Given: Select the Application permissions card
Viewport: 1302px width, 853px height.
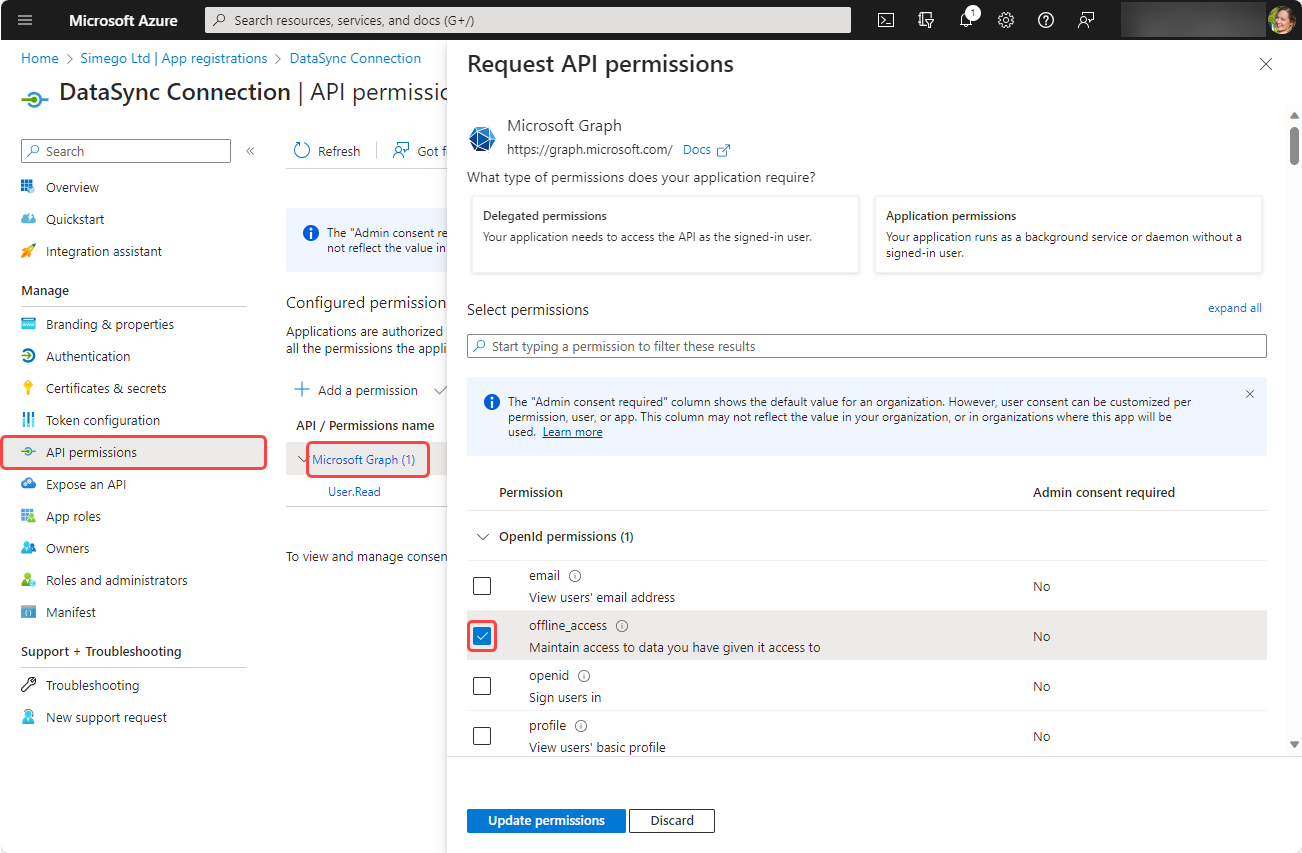Looking at the screenshot, I should [1068, 234].
